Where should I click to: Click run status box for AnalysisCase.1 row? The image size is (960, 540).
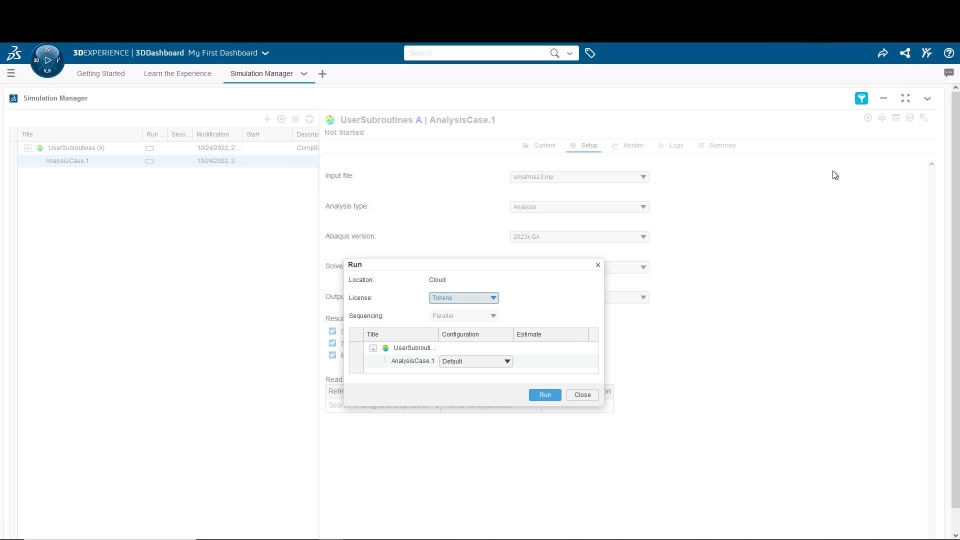(149, 161)
